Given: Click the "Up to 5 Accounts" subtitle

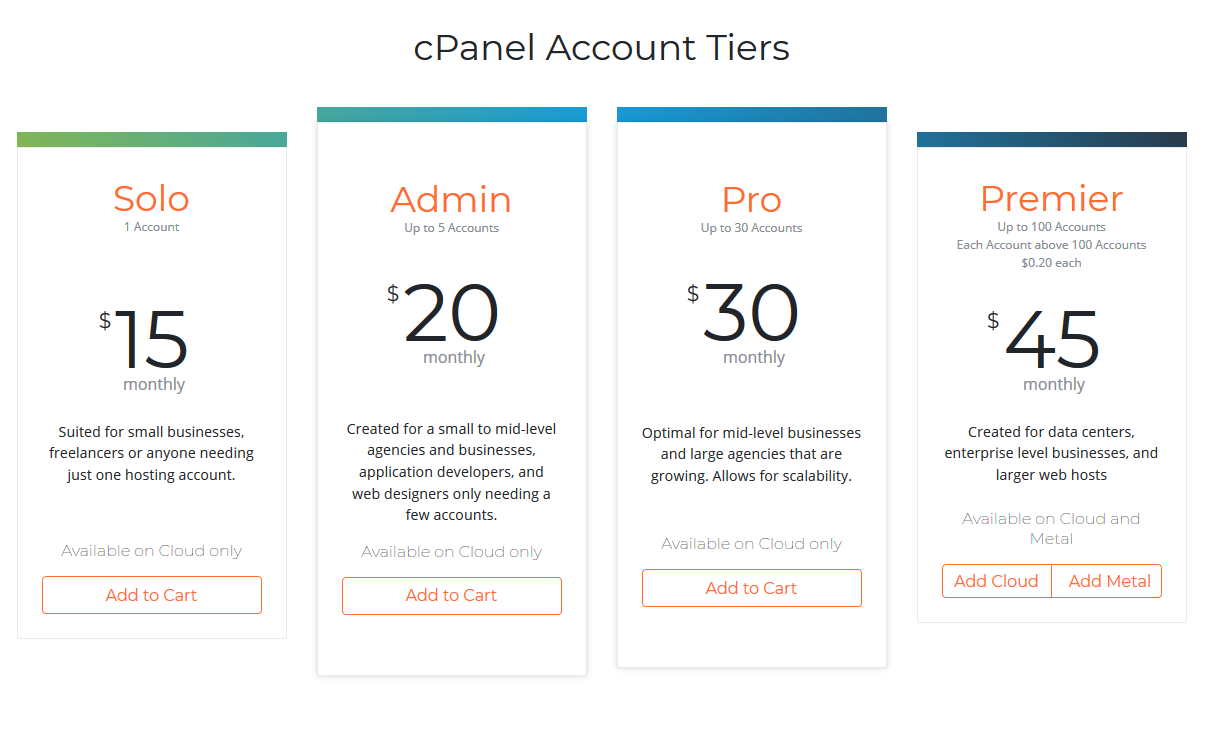Looking at the screenshot, I should coord(452,228).
